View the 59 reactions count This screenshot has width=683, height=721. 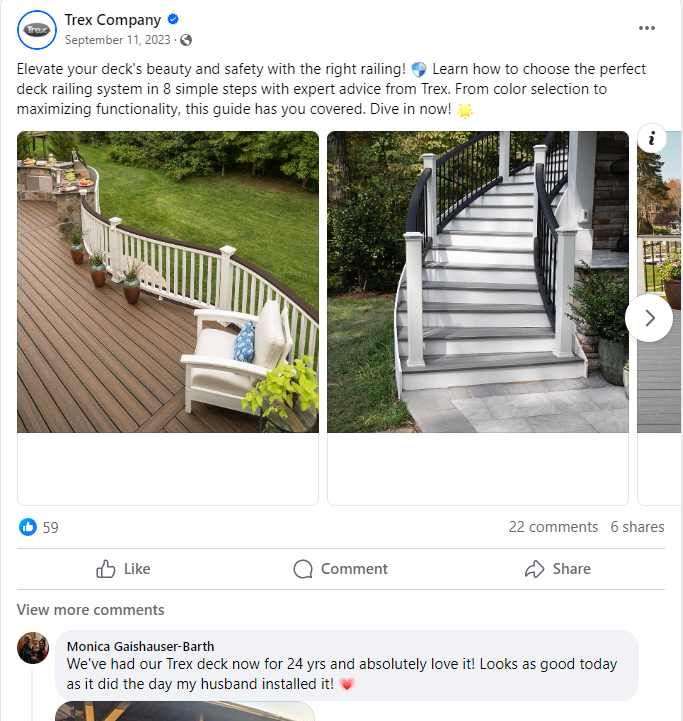(x=51, y=527)
